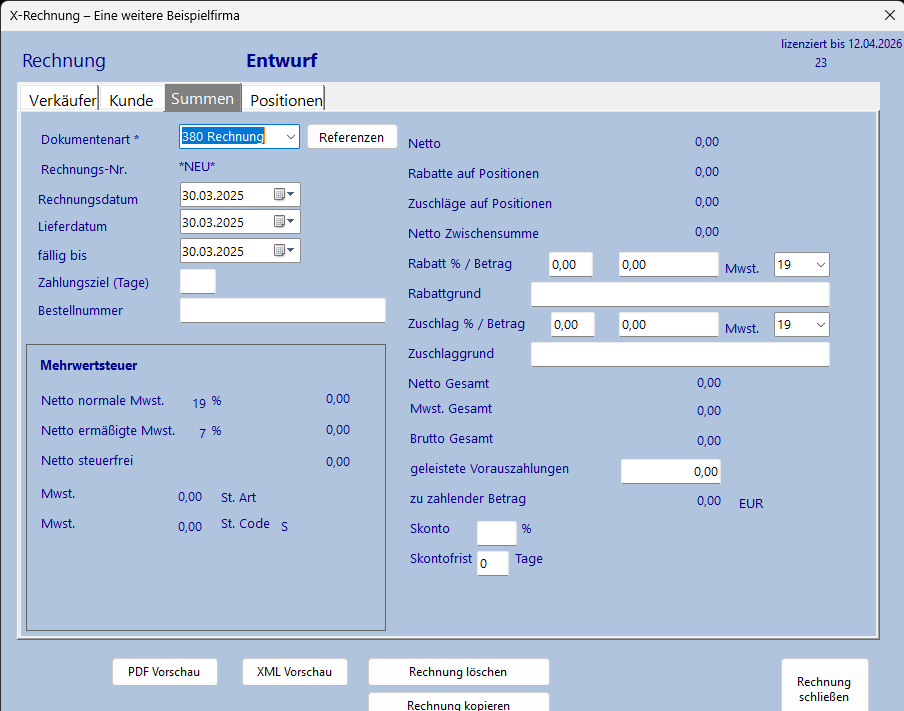Open the Rabatt Mwst. rate dropdown
904x711 pixels.
tap(820, 265)
